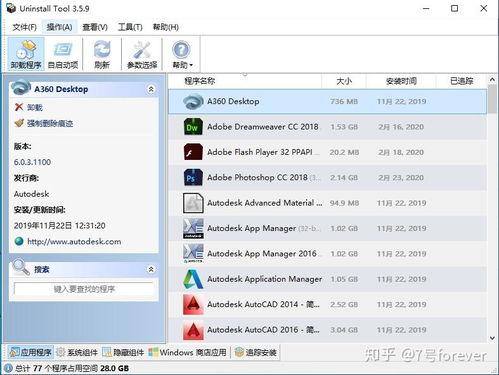
Task: Open the Startup items tool (自启动项)
Action: (63, 54)
